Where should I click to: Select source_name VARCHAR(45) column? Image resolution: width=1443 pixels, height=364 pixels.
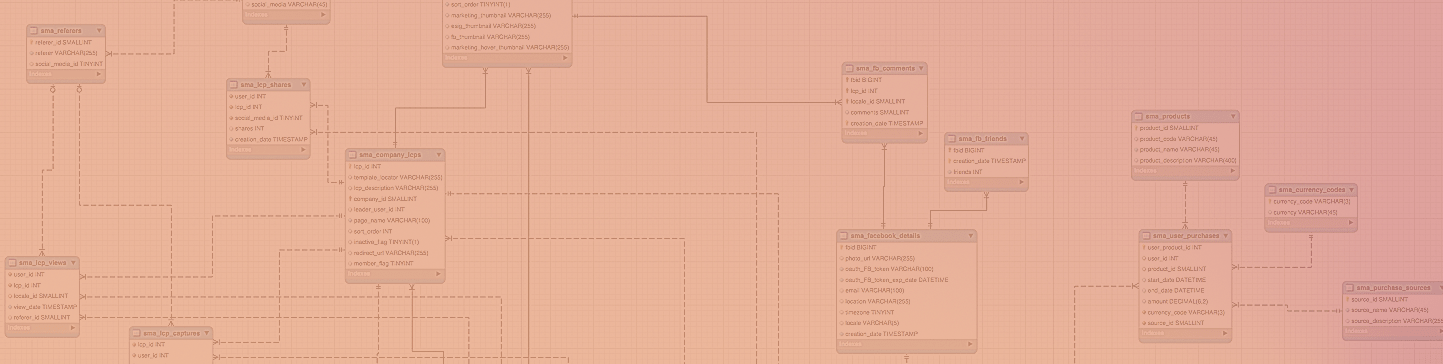[x=1392, y=310]
